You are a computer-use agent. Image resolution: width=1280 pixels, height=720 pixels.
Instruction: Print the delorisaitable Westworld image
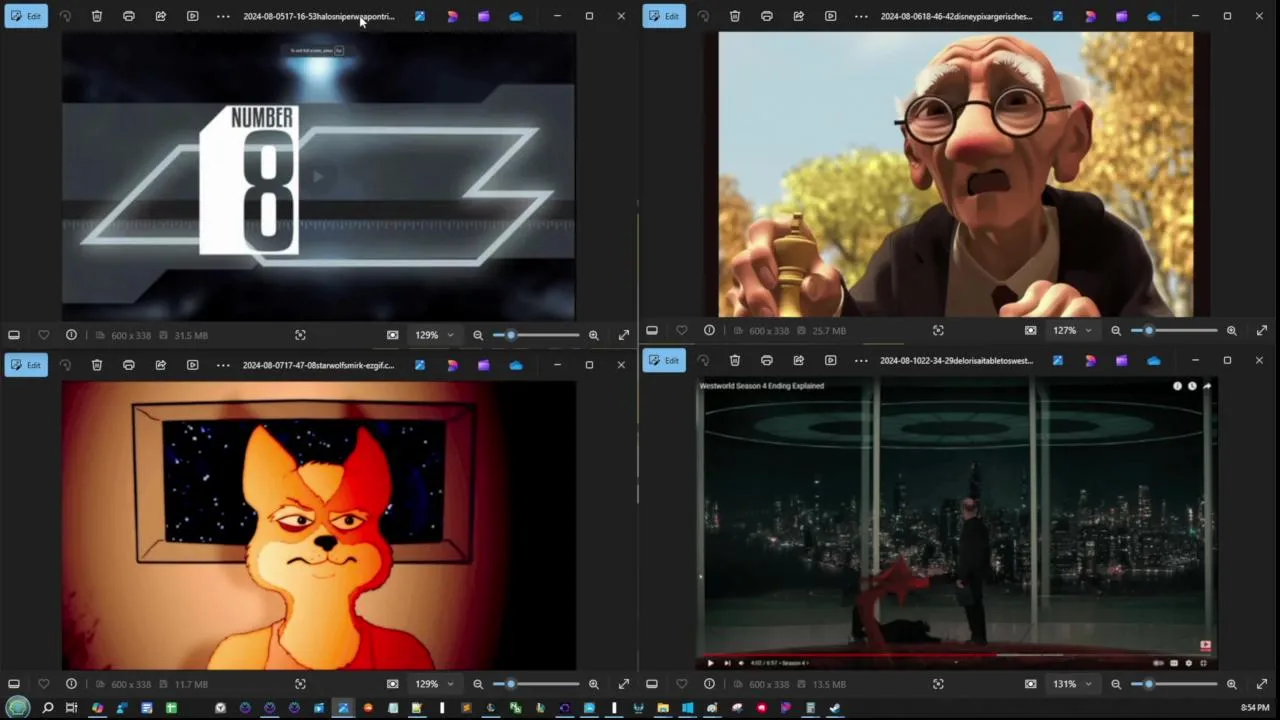(767, 360)
